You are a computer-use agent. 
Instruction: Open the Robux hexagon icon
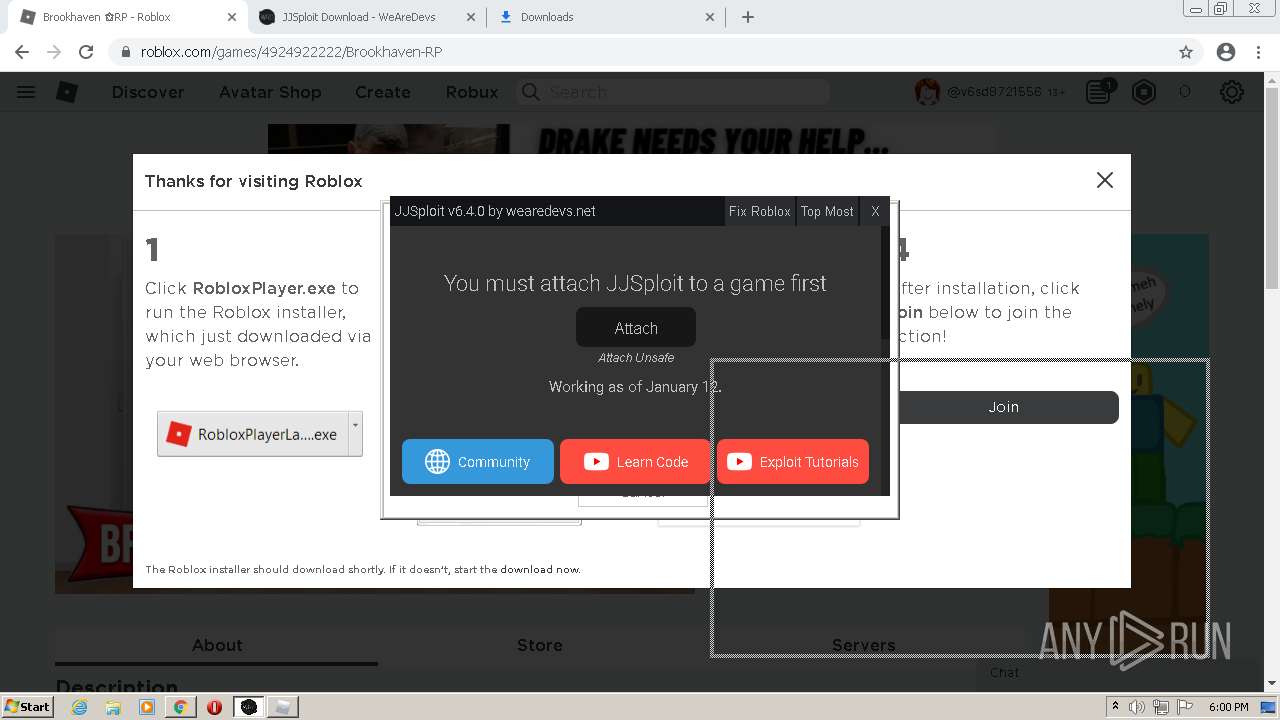[x=1144, y=92]
